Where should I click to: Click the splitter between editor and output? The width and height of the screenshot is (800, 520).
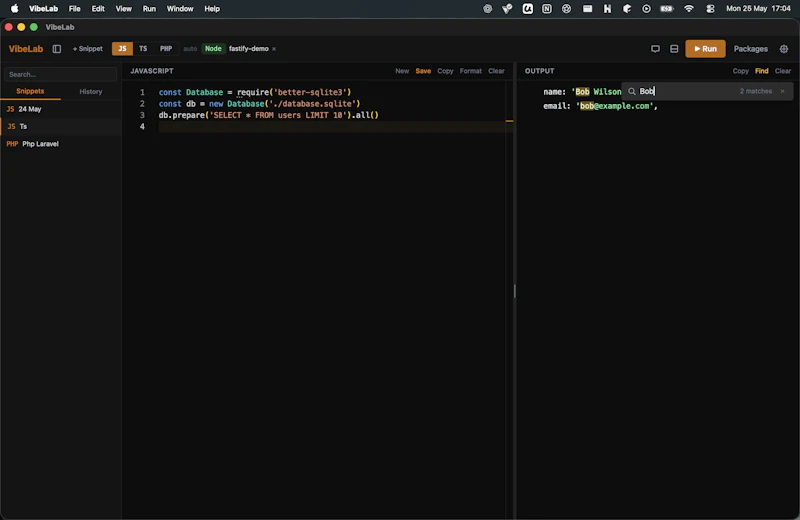pos(515,291)
